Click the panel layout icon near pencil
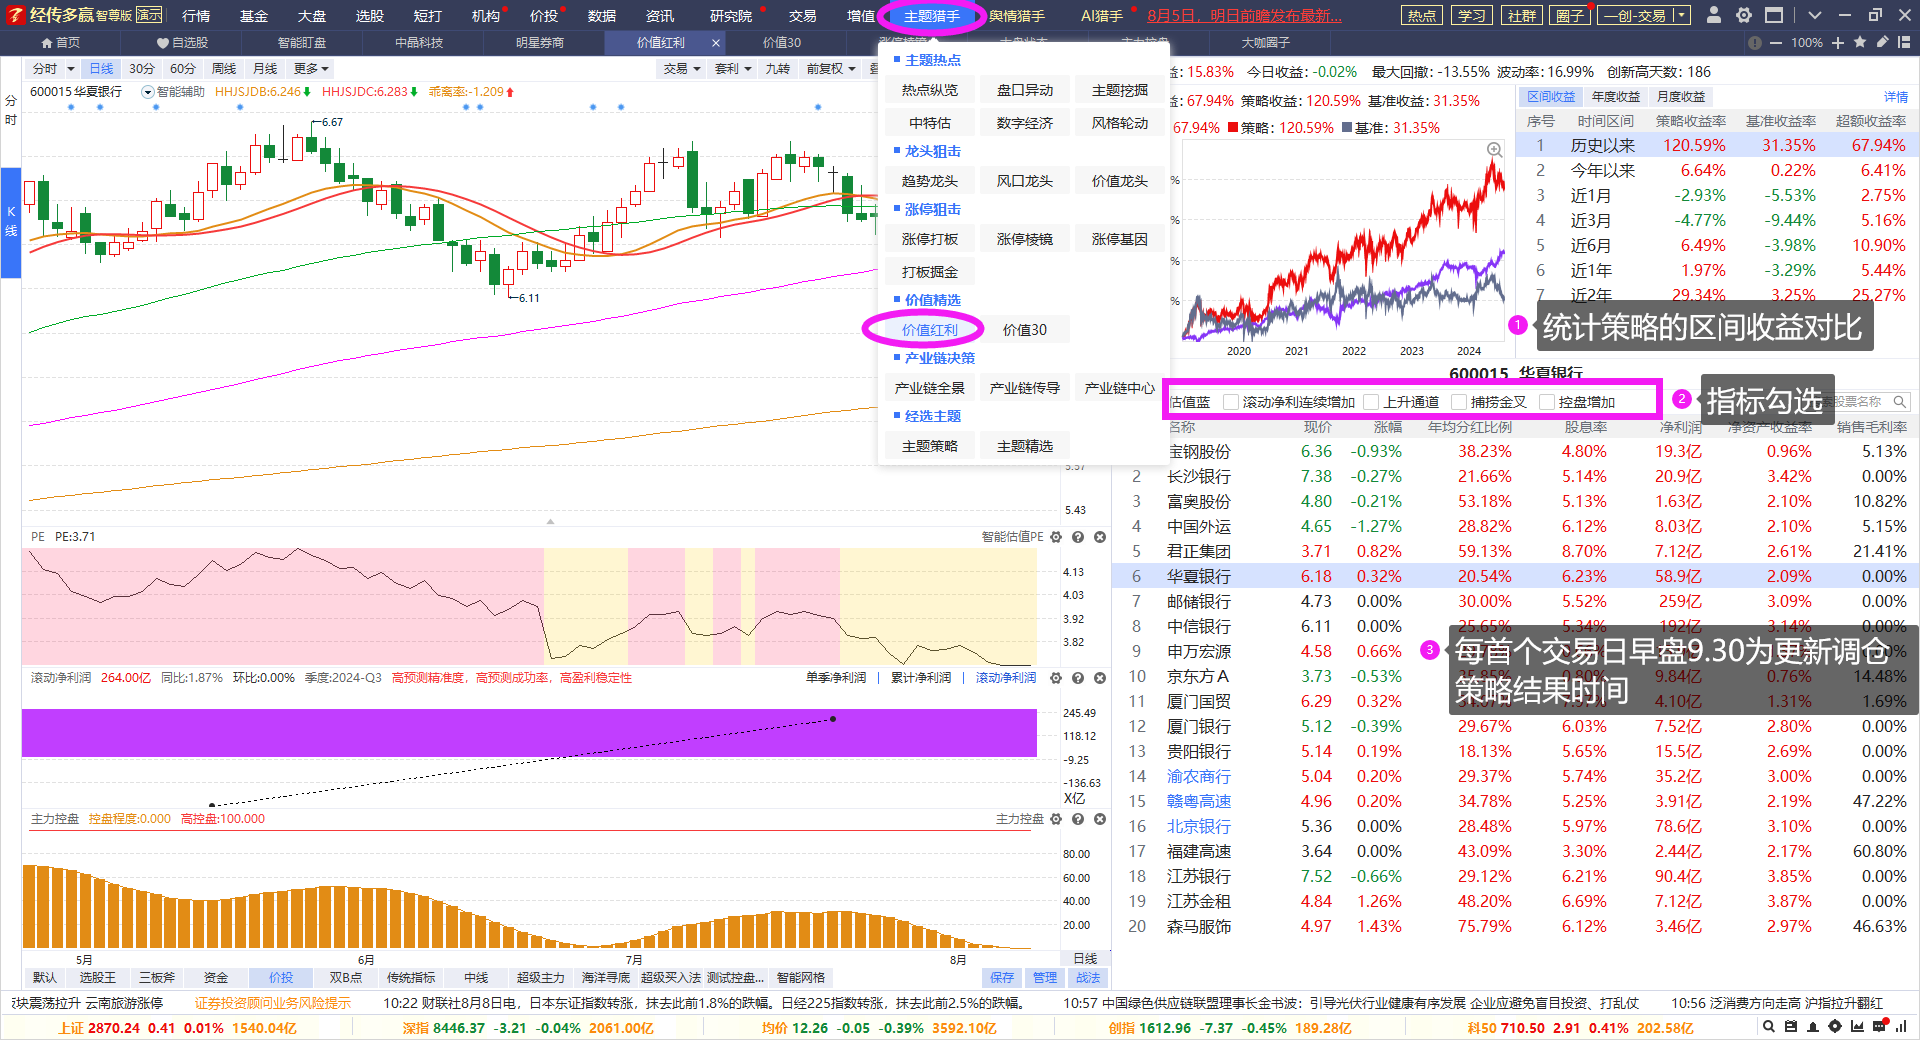This screenshot has height=1040, width=1920. (x=1904, y=42)
